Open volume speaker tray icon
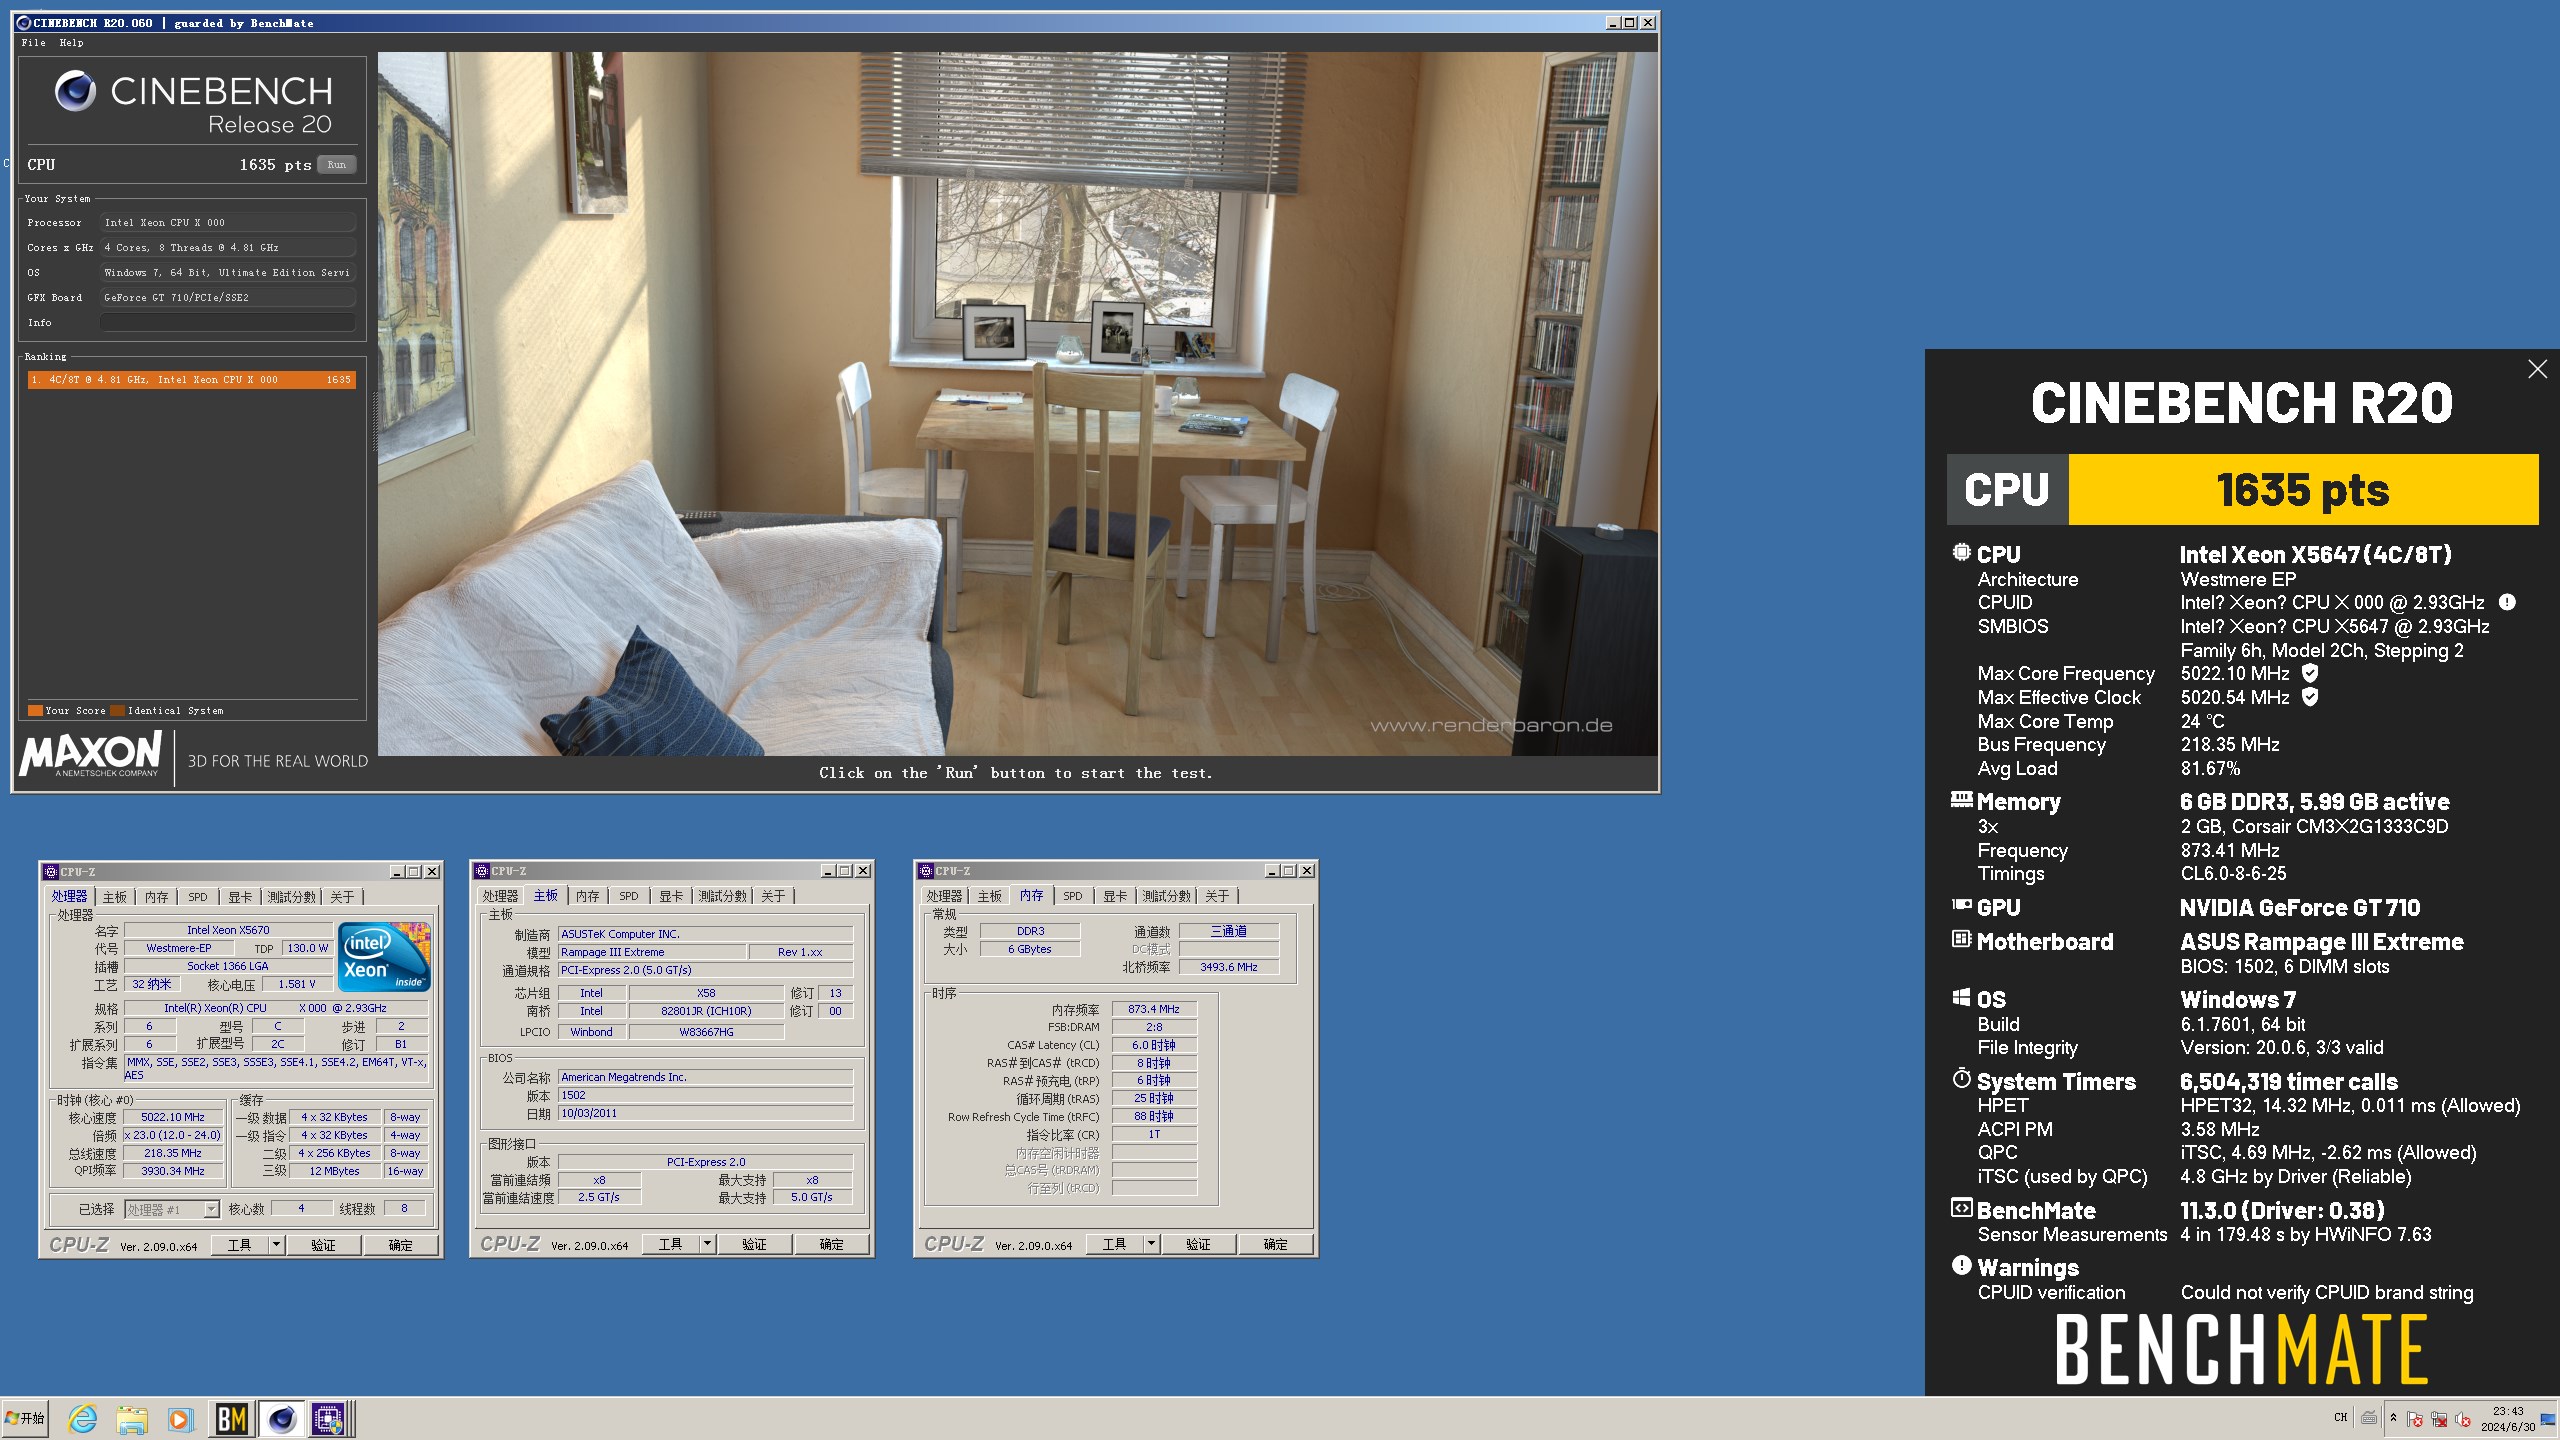 [x=2462, y=1419]
